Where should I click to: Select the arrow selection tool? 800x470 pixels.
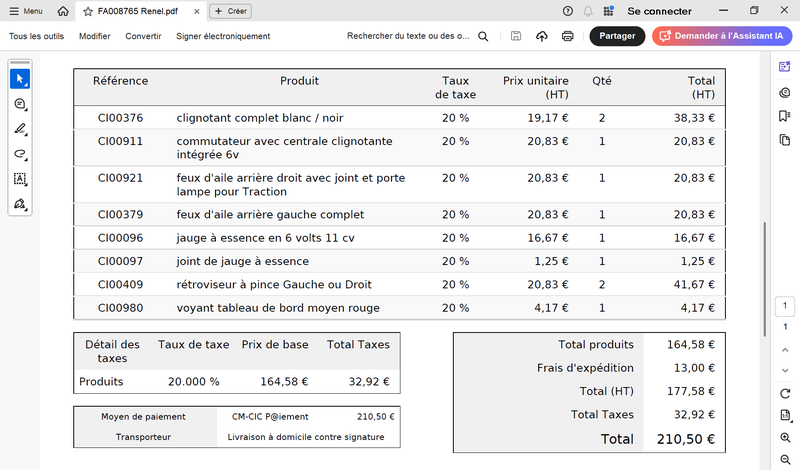20,78
